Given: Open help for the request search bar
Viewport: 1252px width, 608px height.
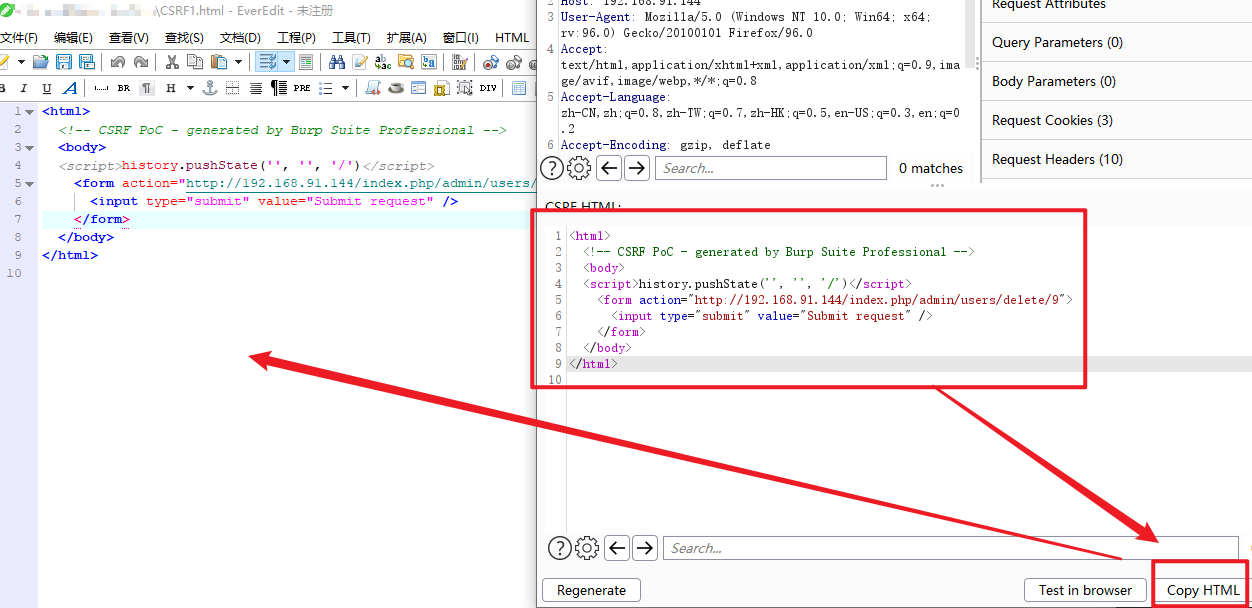Looking at the screenshot, I should pyautogui.click(x=551, y=168).
